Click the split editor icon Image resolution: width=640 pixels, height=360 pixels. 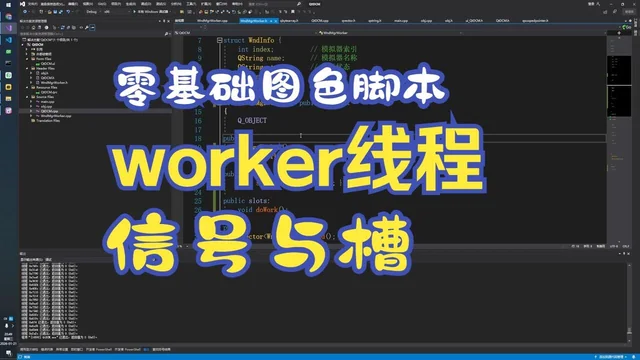coord(619,33)
